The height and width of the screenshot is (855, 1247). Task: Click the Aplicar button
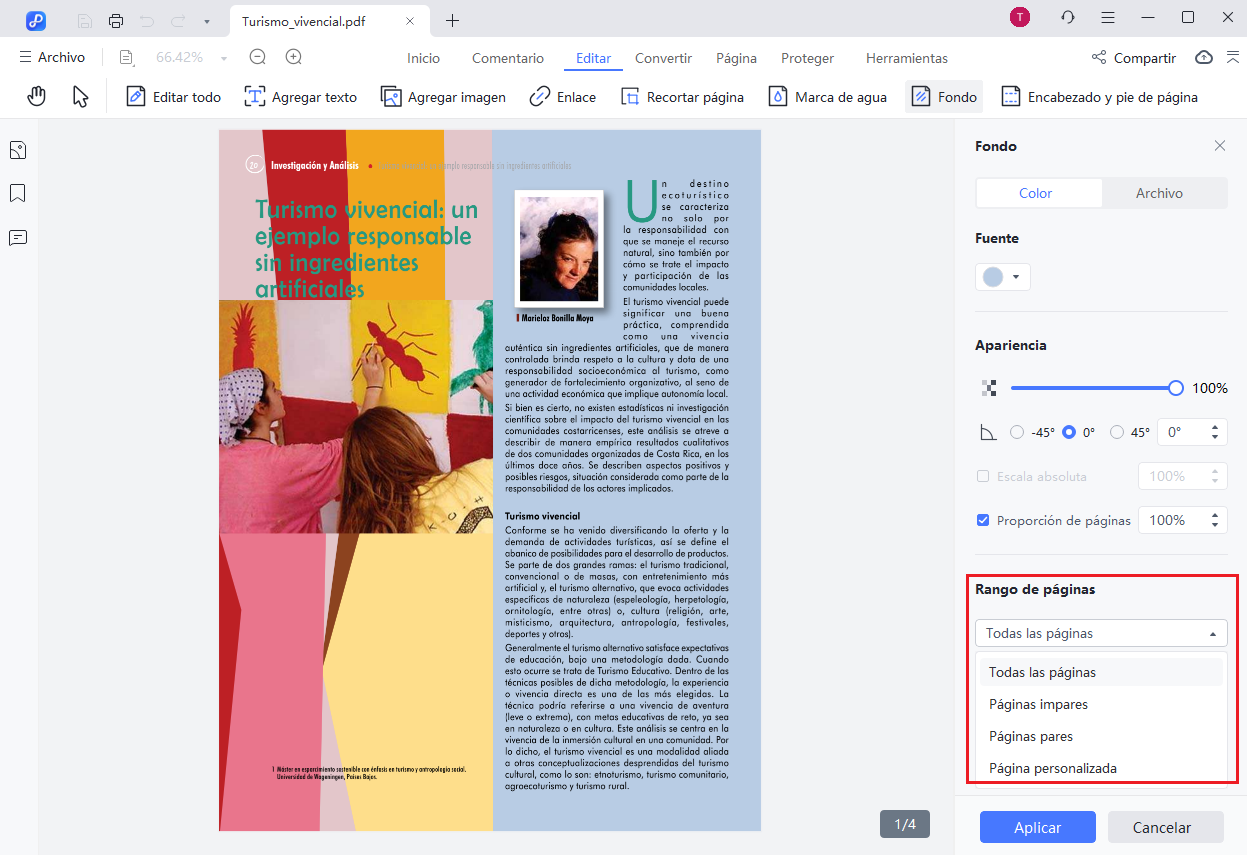1037,827
